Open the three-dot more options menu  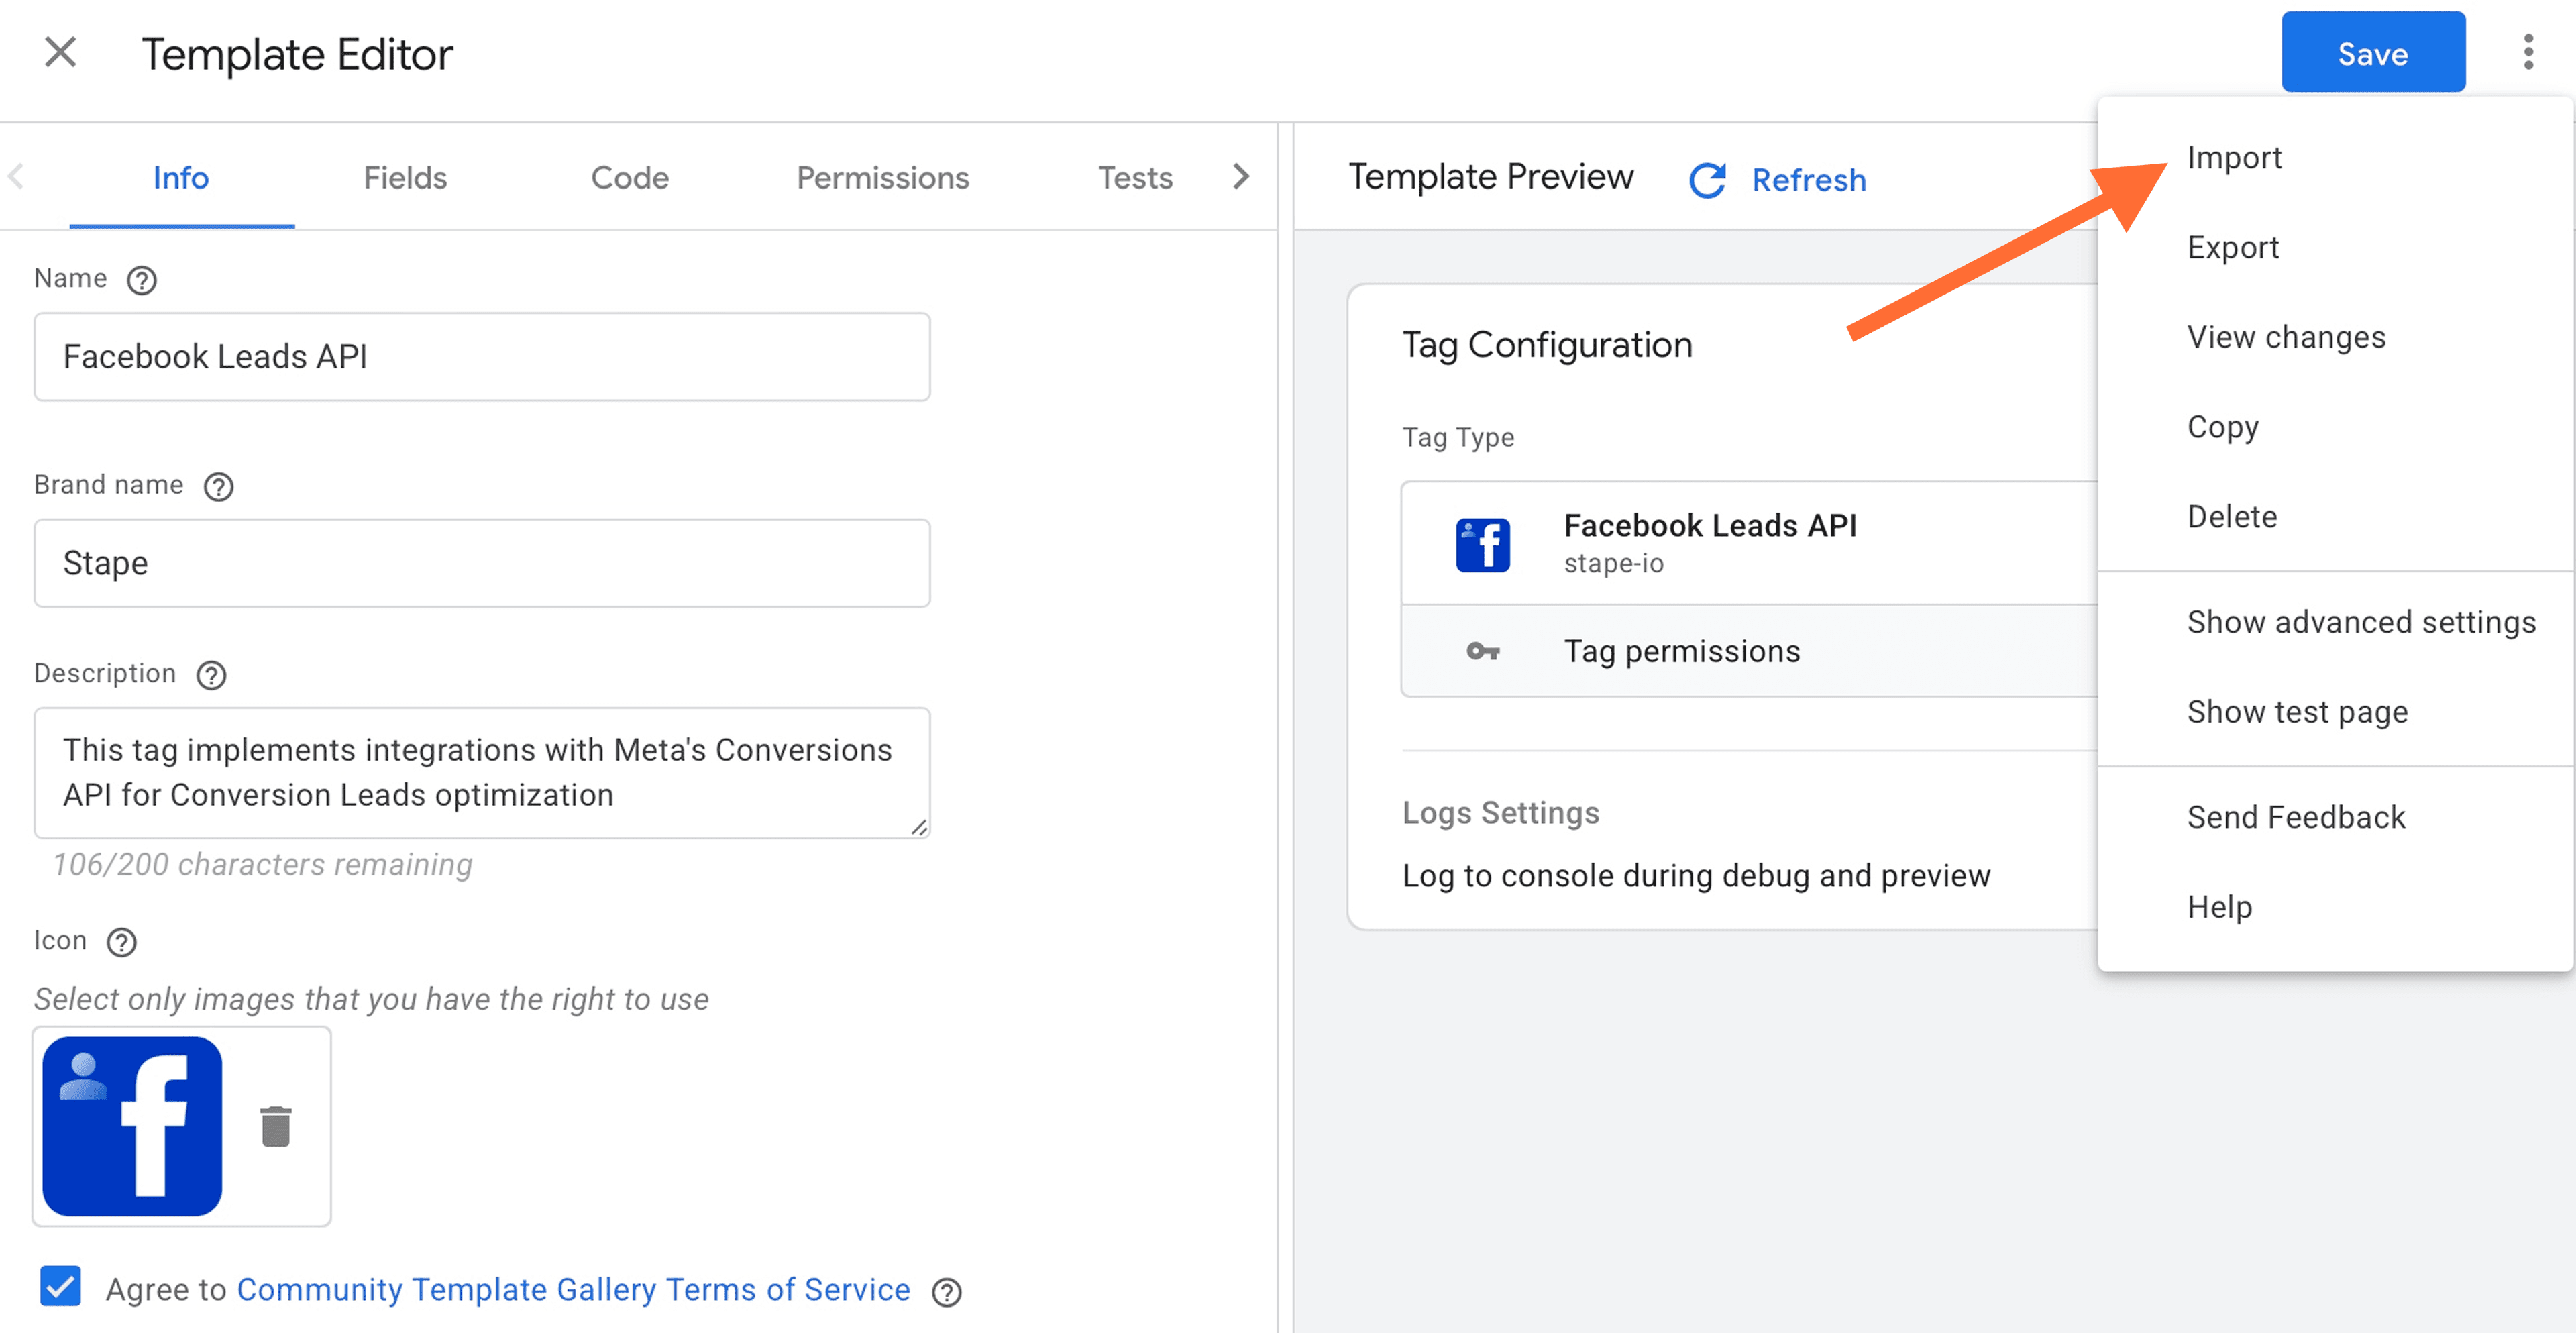point(2527,52)
